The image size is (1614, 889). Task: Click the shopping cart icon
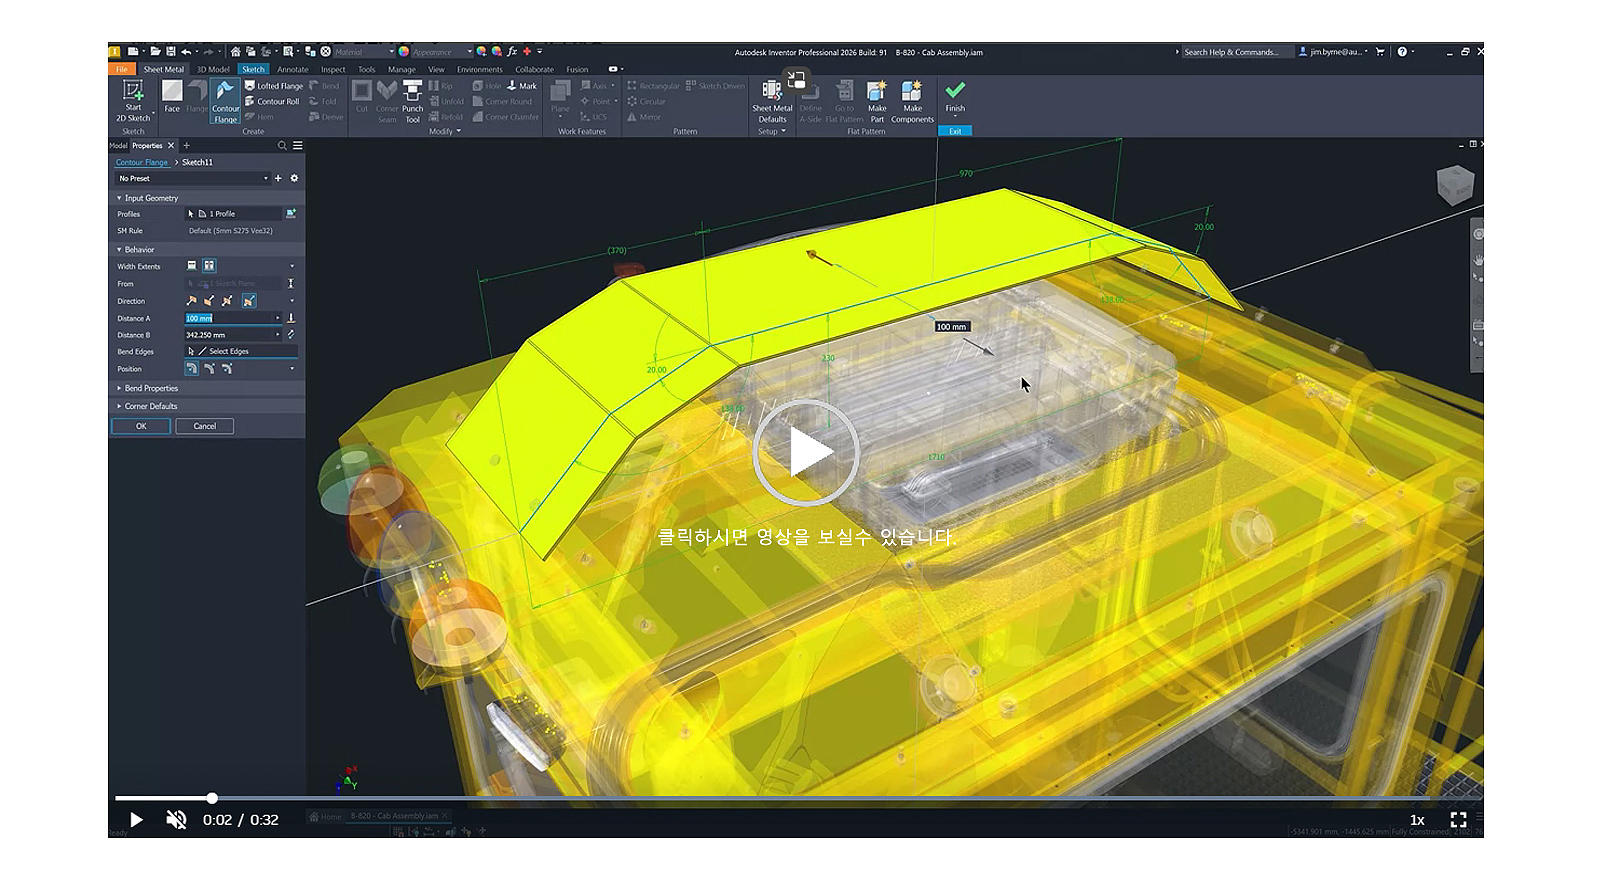tap(1380, 51)
